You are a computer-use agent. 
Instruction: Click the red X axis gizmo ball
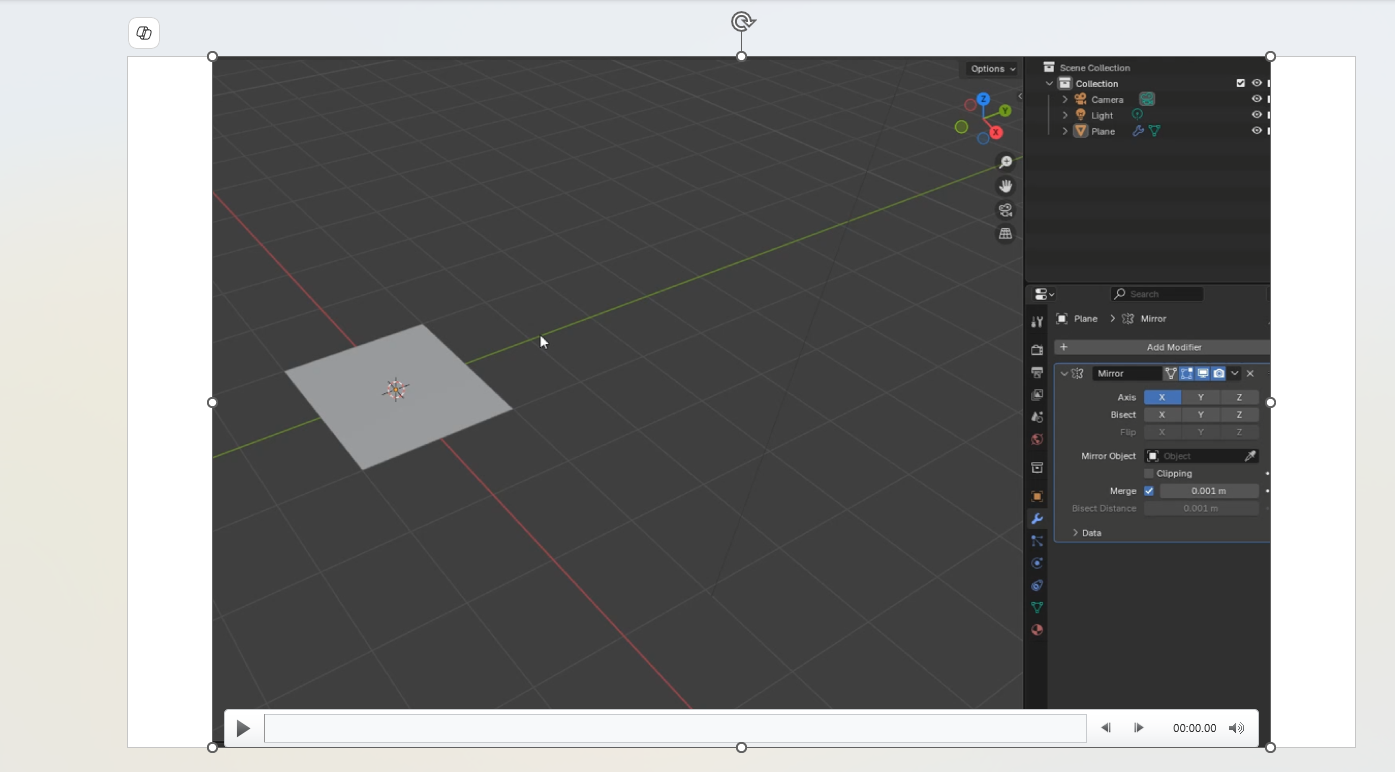point(996,132)
